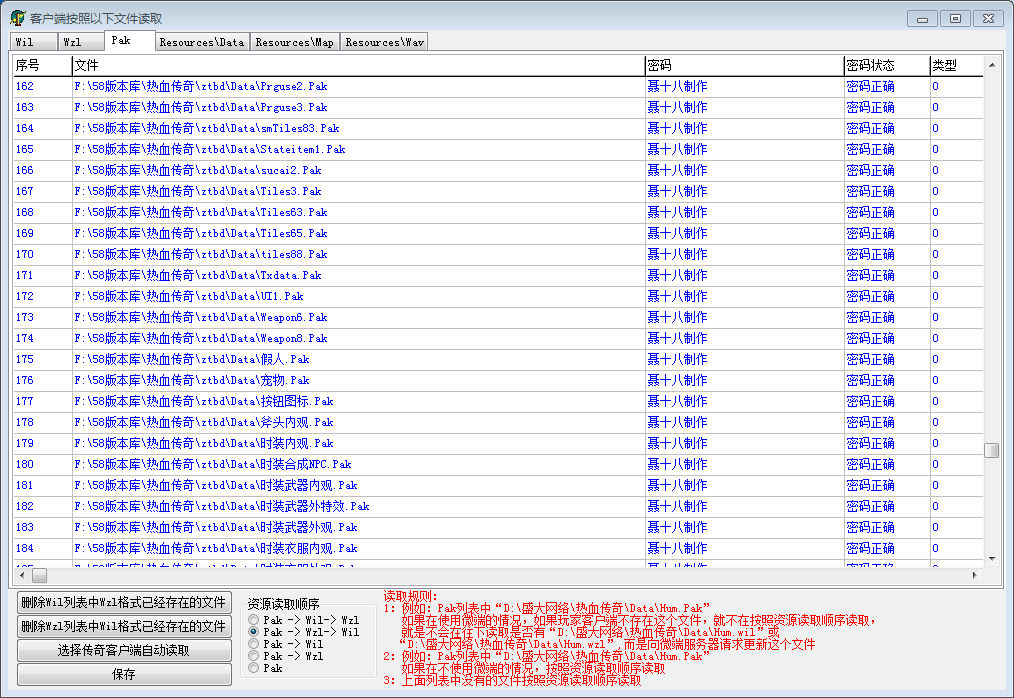The image size is (1014, 698).
Task: Maximize the window using the title bar button
Action: click(x=955, y=18)
